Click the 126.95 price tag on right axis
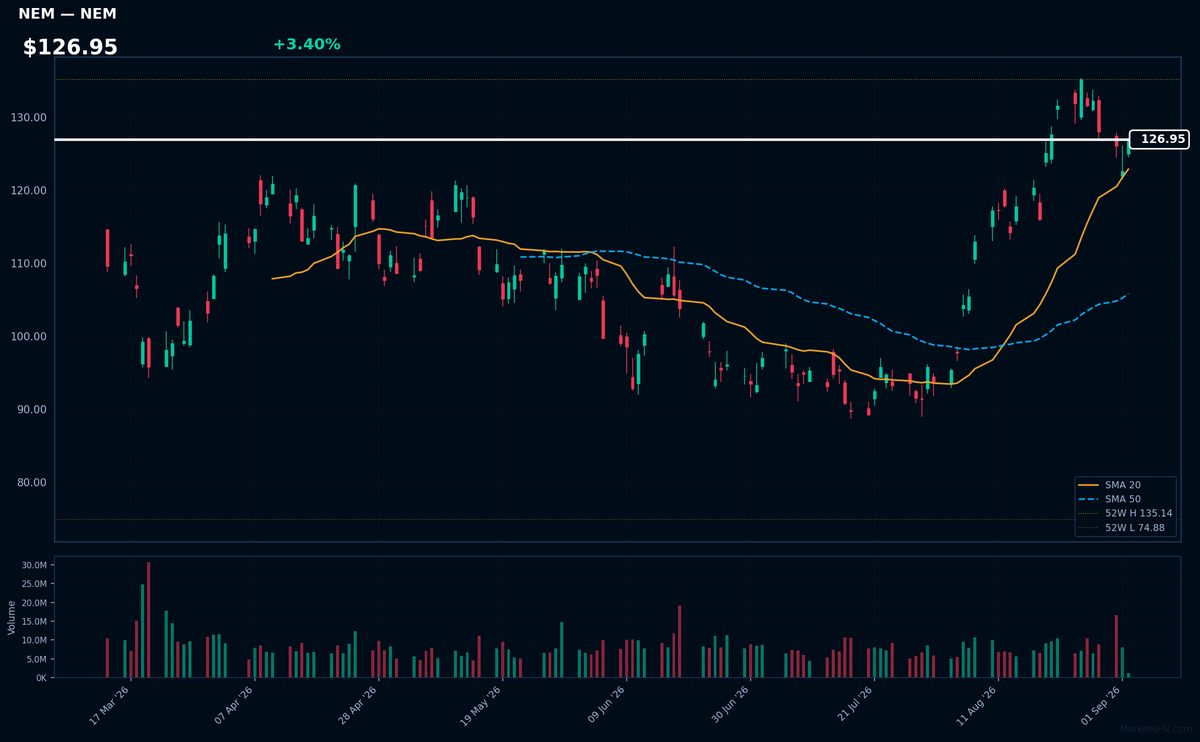The height and width of the screenshot is (742, 1200). pos(1159,139)
